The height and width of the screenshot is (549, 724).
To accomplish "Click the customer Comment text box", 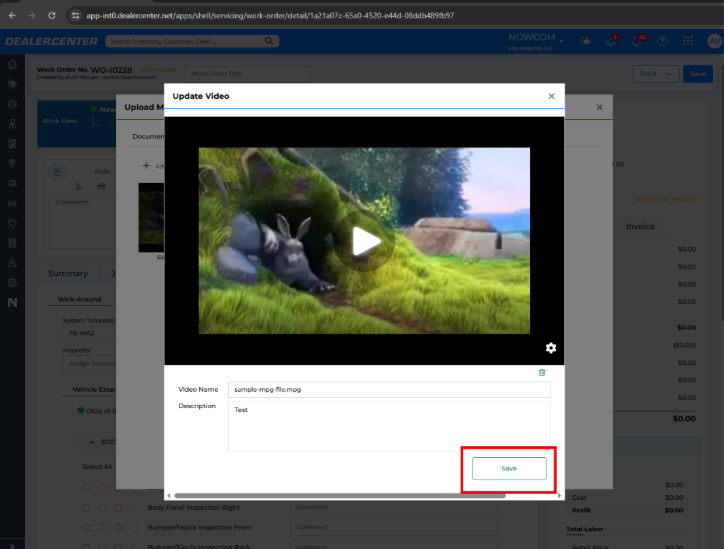I will click(x=83, y=222).
